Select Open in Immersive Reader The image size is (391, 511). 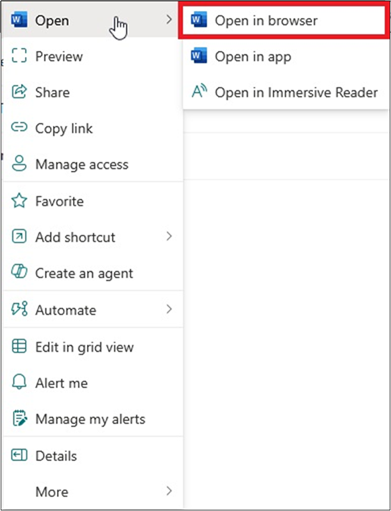pyautogui.click(x=285, y=92)
